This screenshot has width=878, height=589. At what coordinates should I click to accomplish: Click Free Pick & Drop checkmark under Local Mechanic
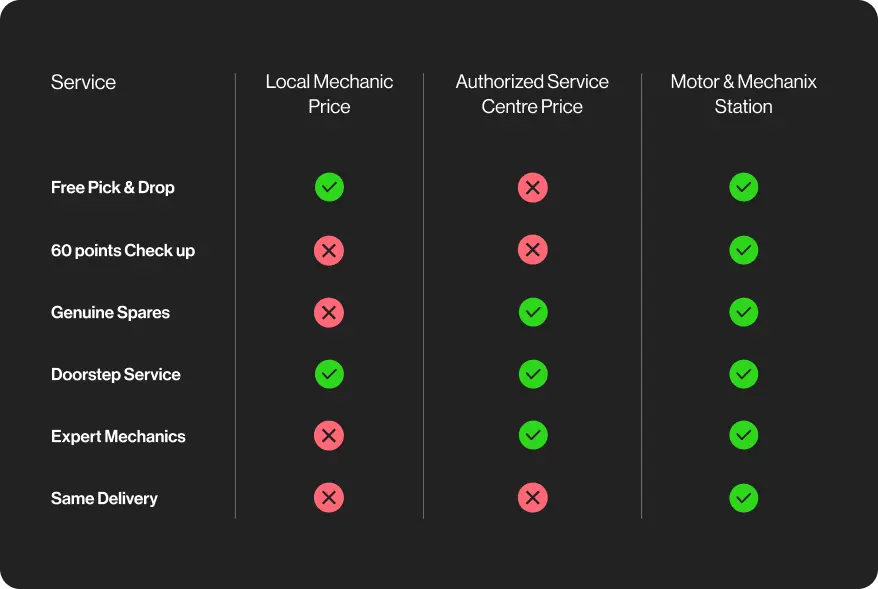click(x=329, y=187)
